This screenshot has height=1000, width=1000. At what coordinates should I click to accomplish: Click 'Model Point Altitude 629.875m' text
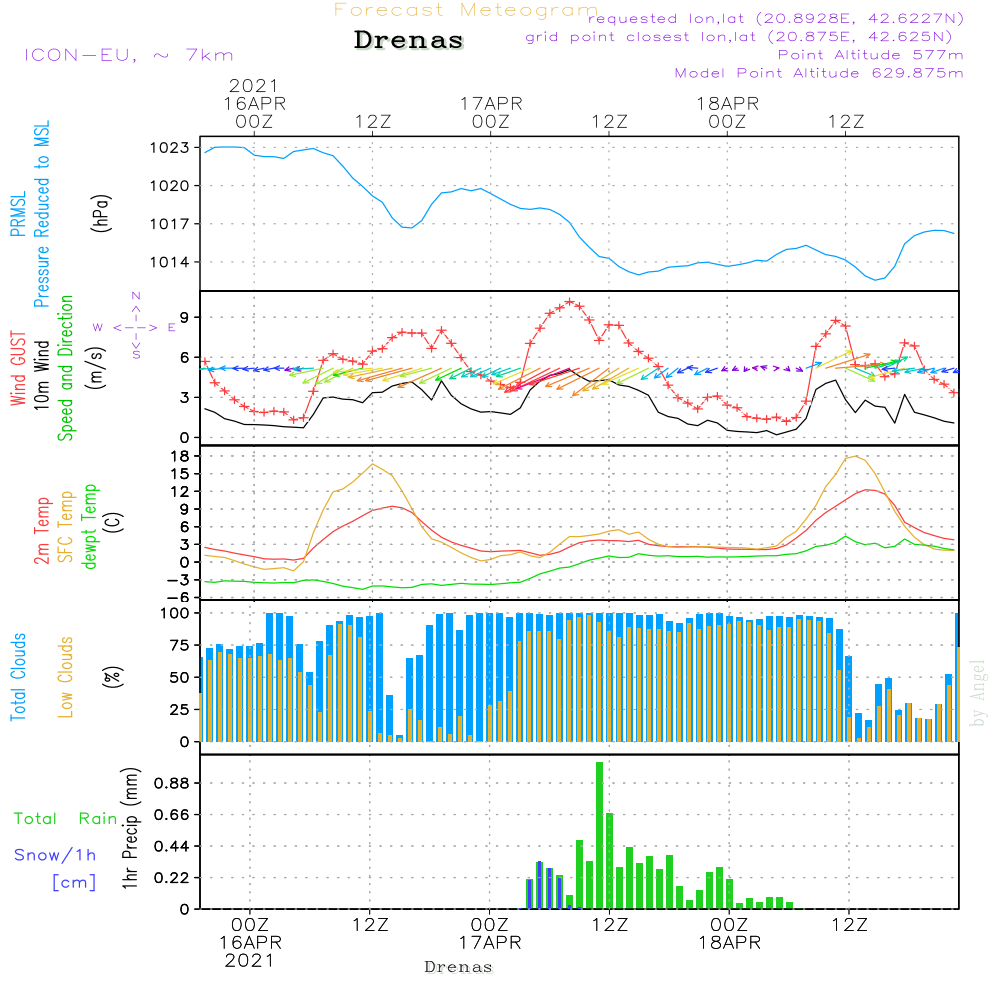click(819, 73)
